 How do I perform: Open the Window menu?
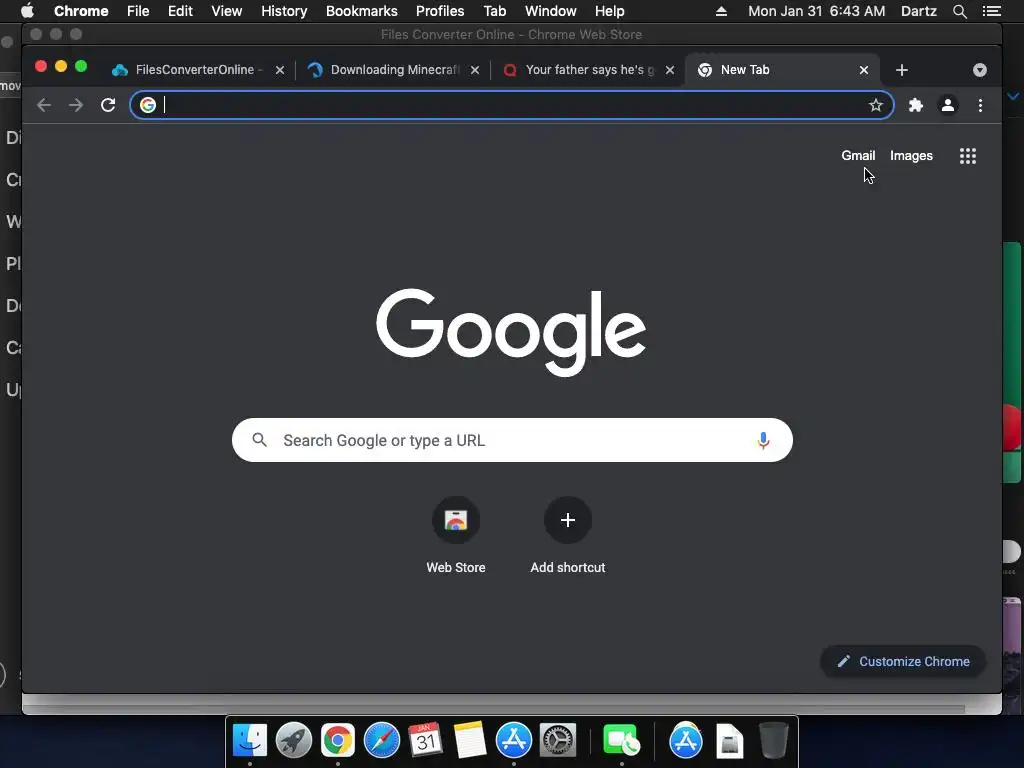pyautogui.click(x=551, y=11)
